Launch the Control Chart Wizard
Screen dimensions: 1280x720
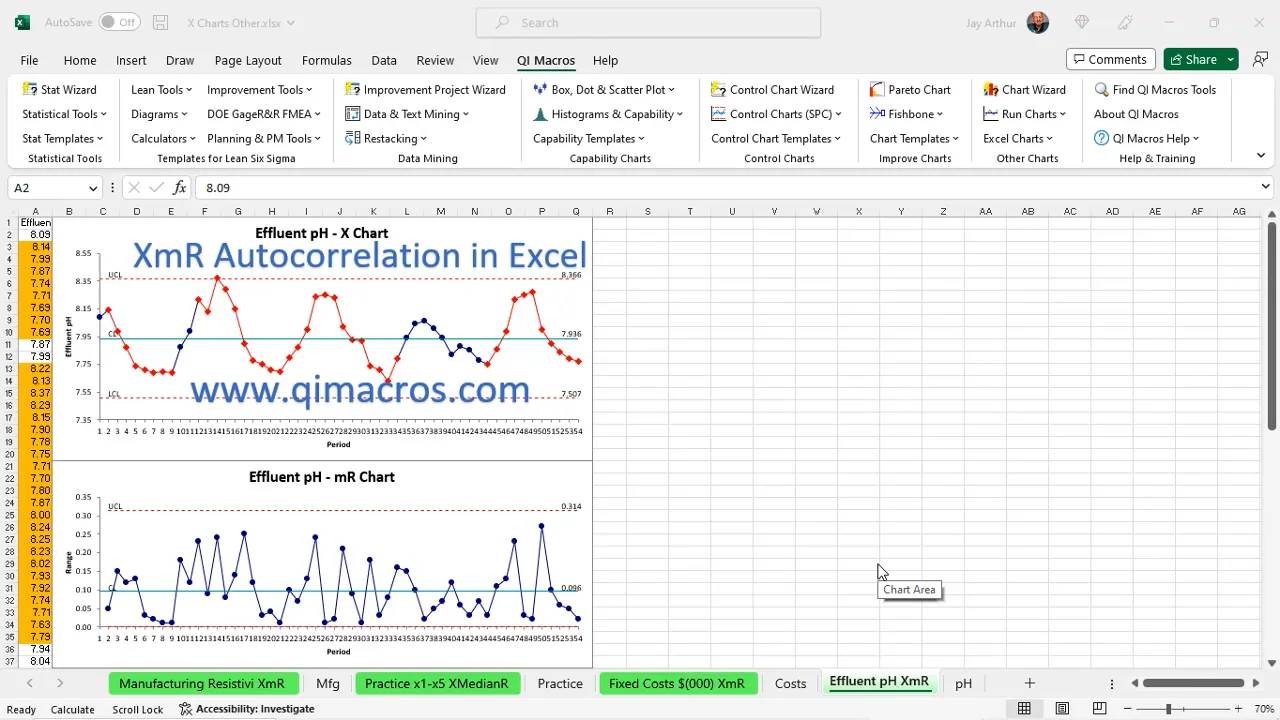772,89
